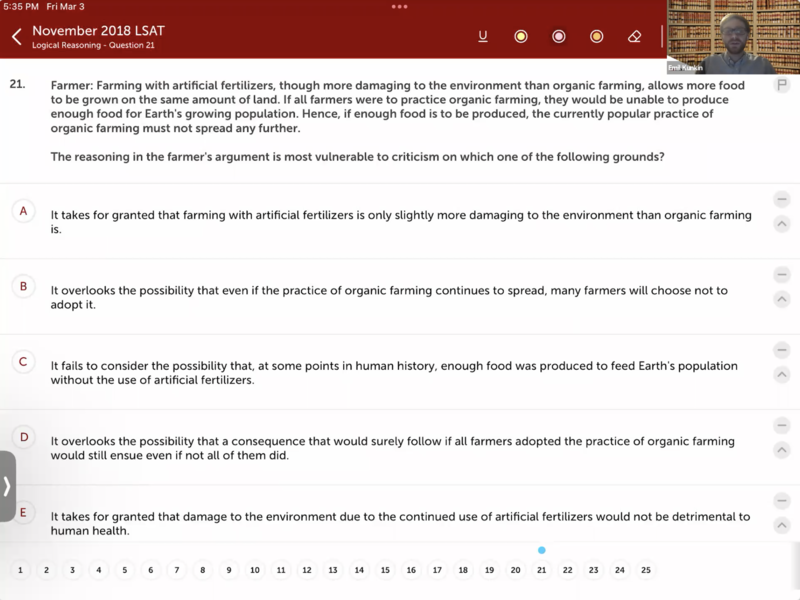The width and height of the screenshot is (800, 600).
Task: Collapse answer B using its chevron
Action: coord(782,299)
